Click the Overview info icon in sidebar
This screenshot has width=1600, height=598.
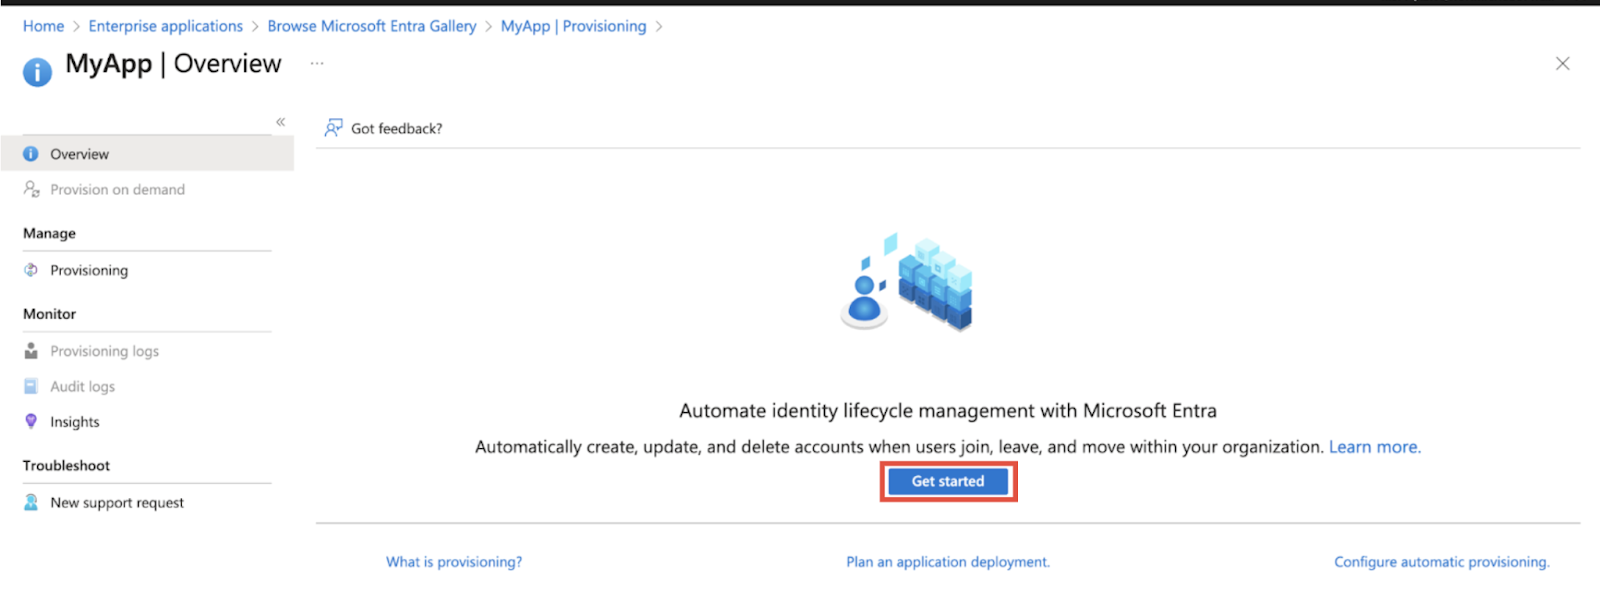(x=31, y=154)
